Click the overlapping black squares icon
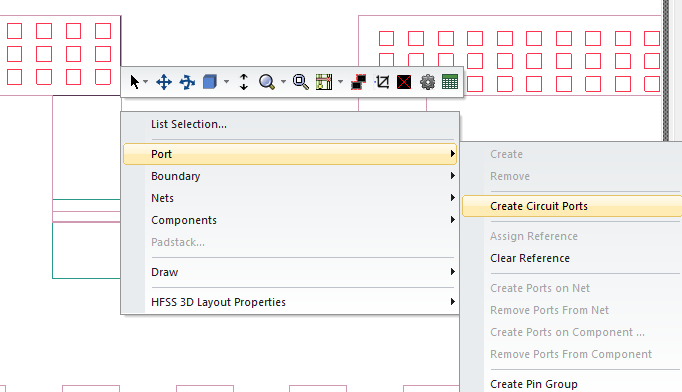This screenshot has width=682, height=392. pos(358,82)
